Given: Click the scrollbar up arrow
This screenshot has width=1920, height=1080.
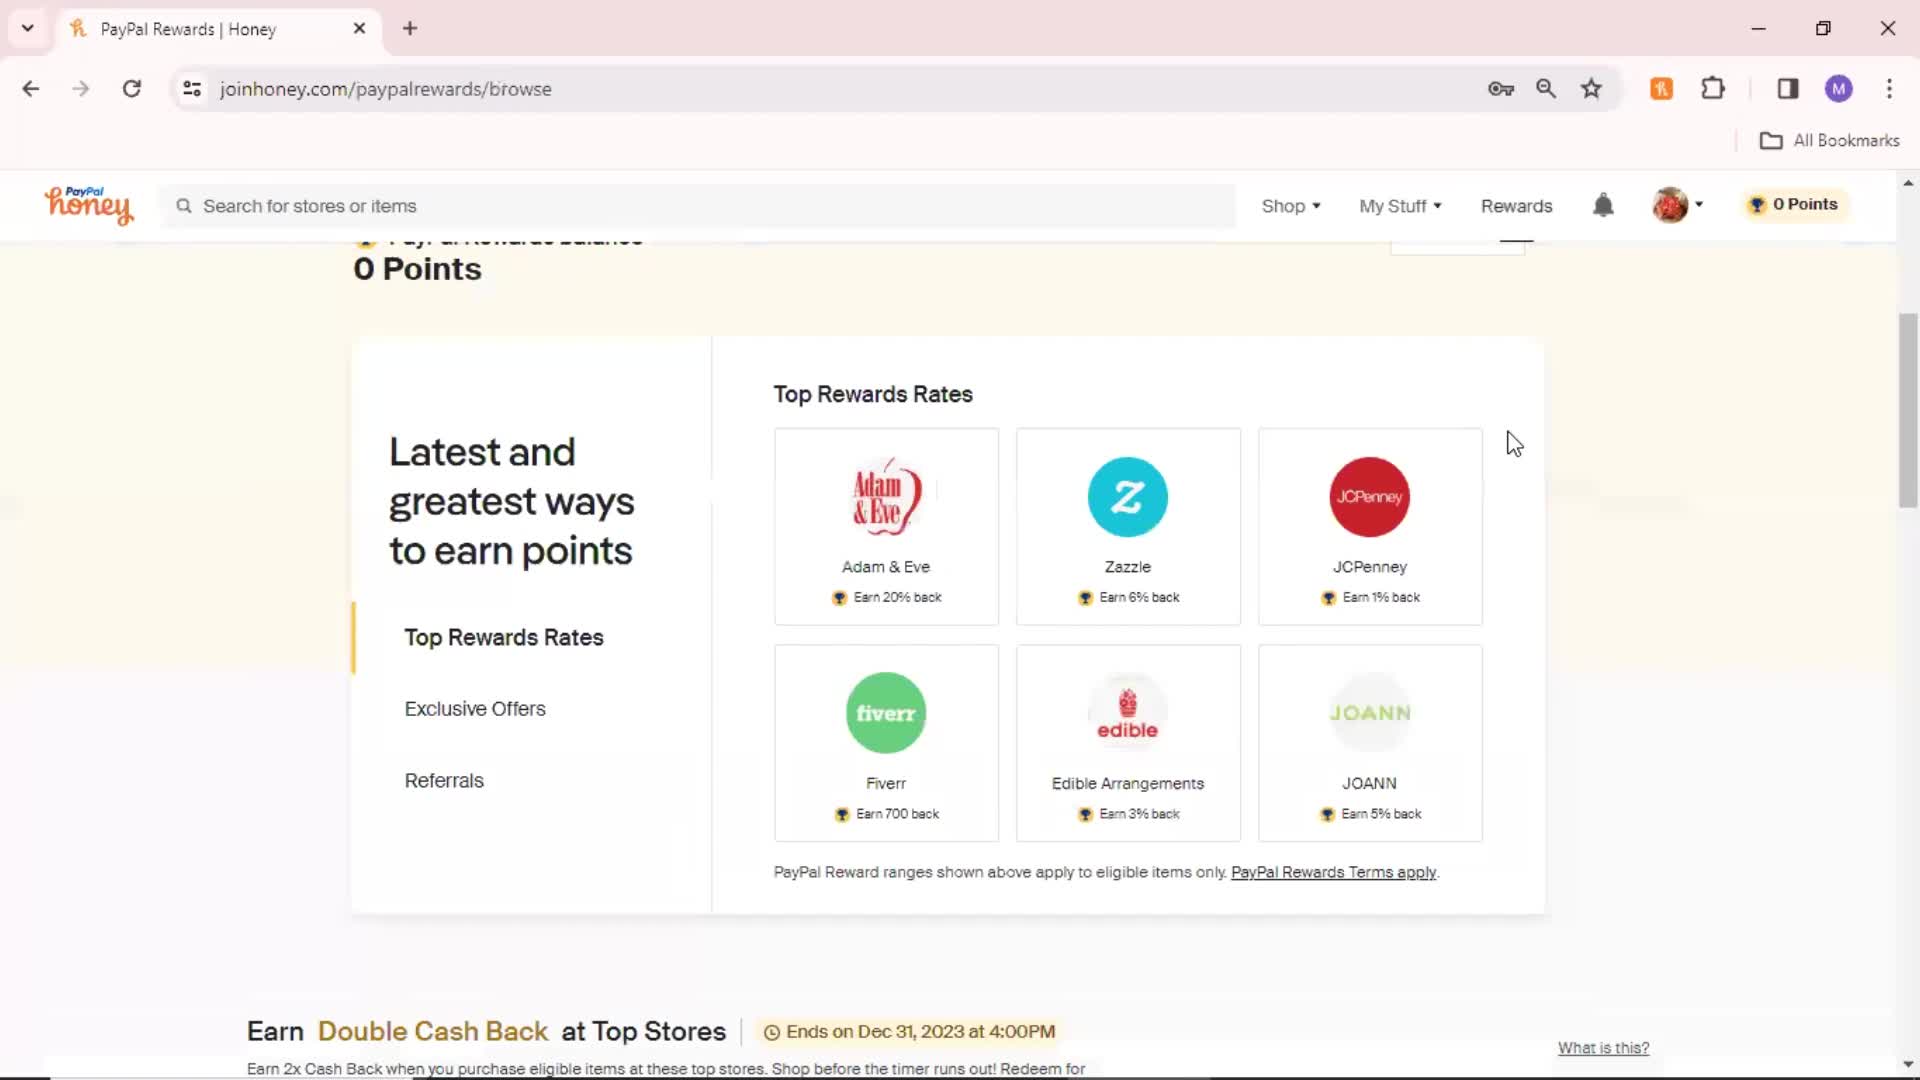Looking at the screenshot, I should 1908,183.
